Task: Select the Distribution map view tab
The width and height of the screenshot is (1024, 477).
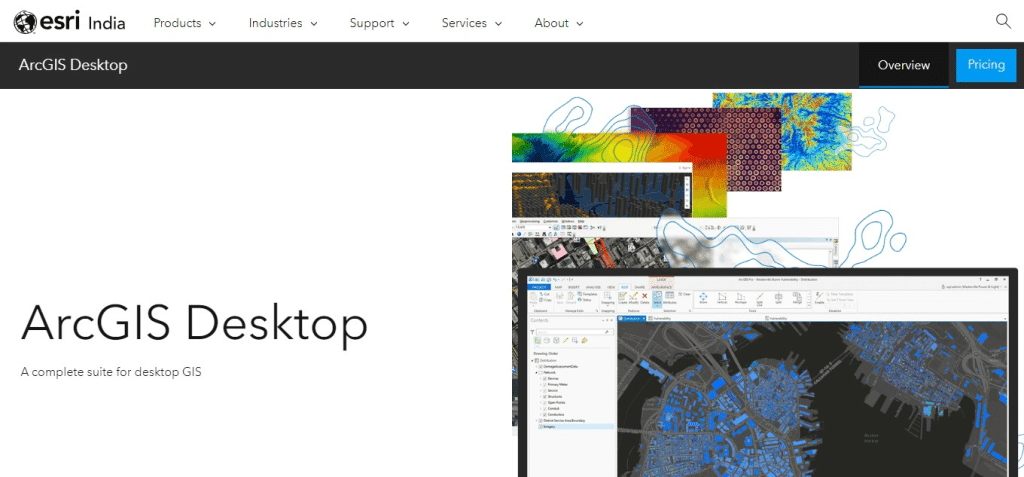Action: coord(632,318)
